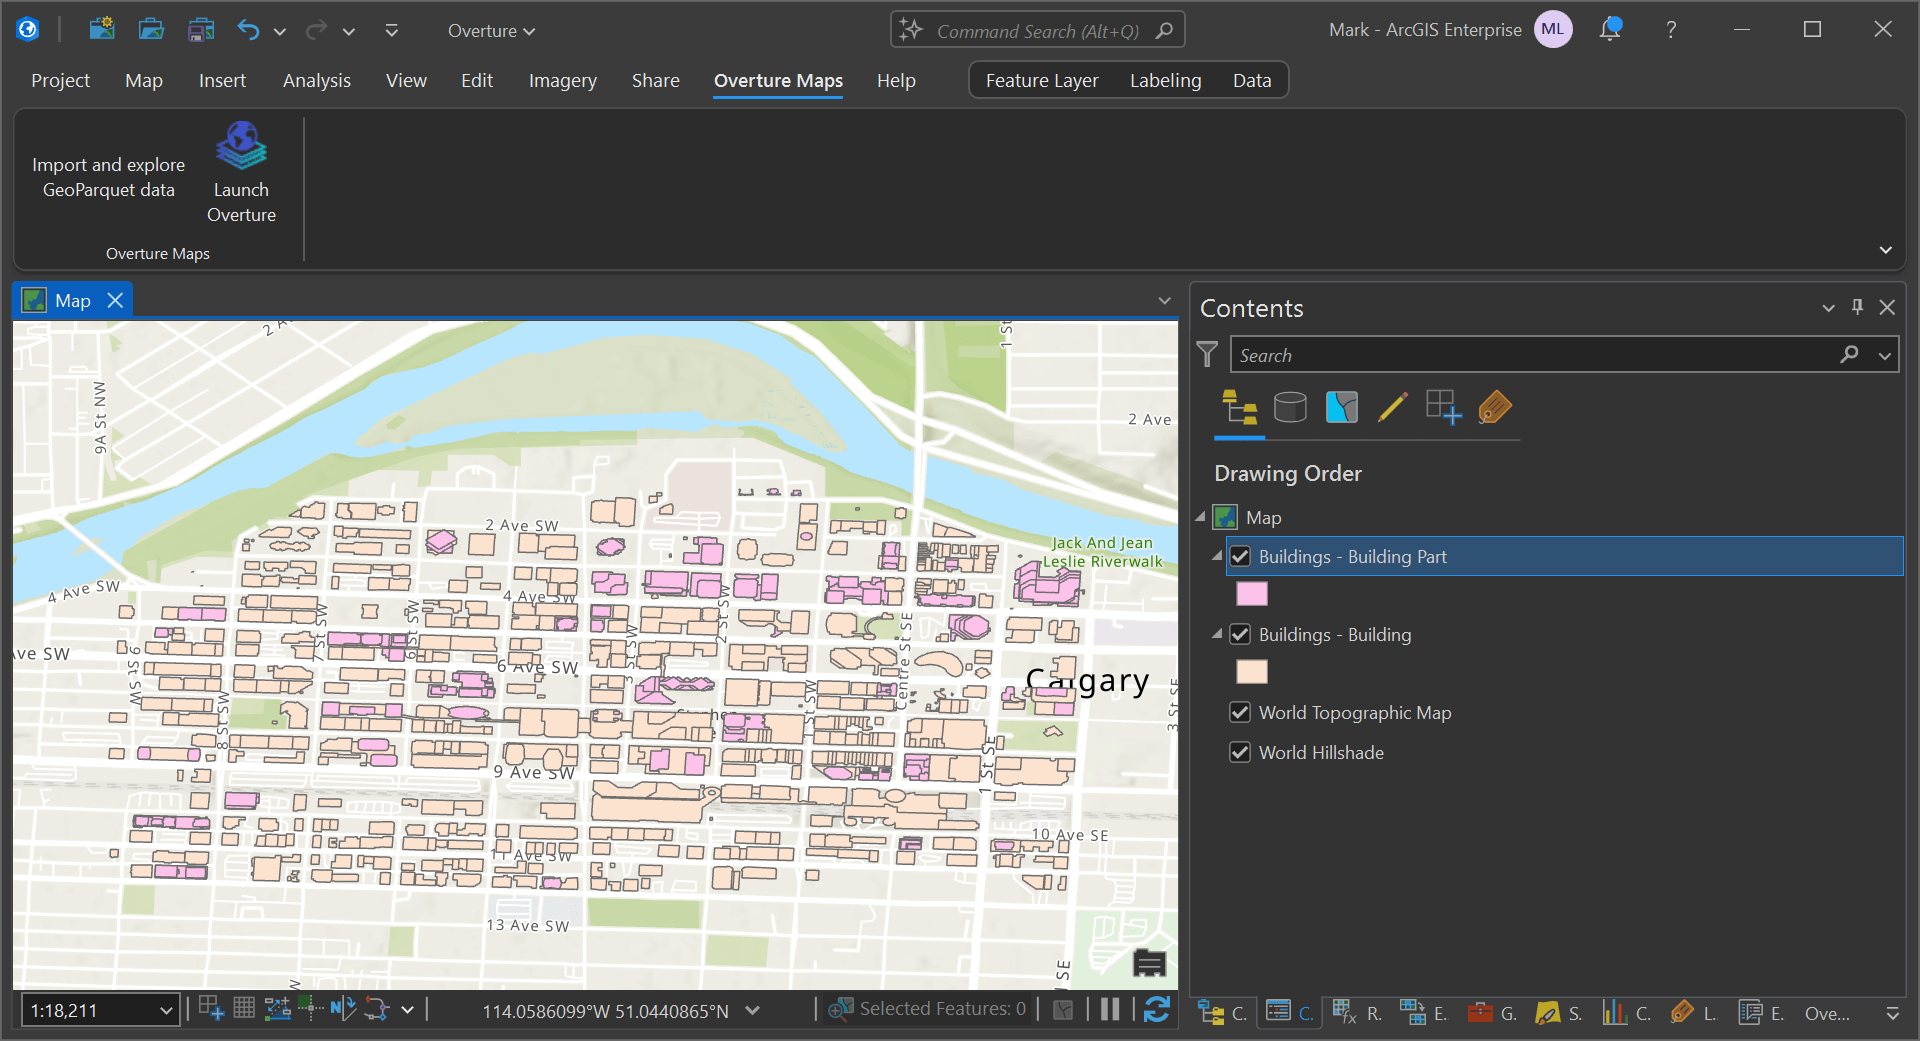Screen dimensions: 1920x1041
Task: Click the Save Project icon
Action: click(201, 29)
